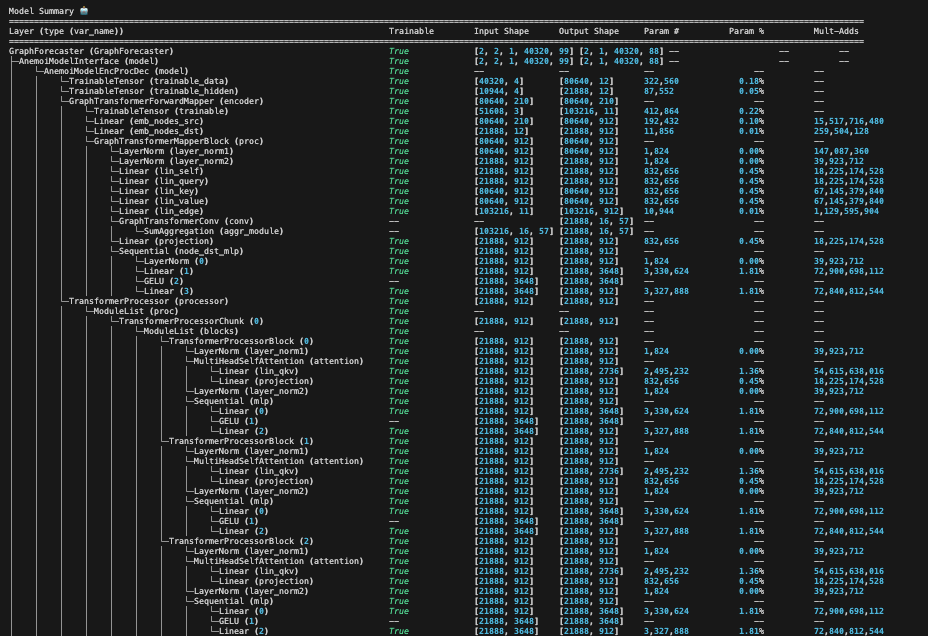The image size is (928, 636).
Task: Click the 'Input Shape' column header
Action: [501, 31]
